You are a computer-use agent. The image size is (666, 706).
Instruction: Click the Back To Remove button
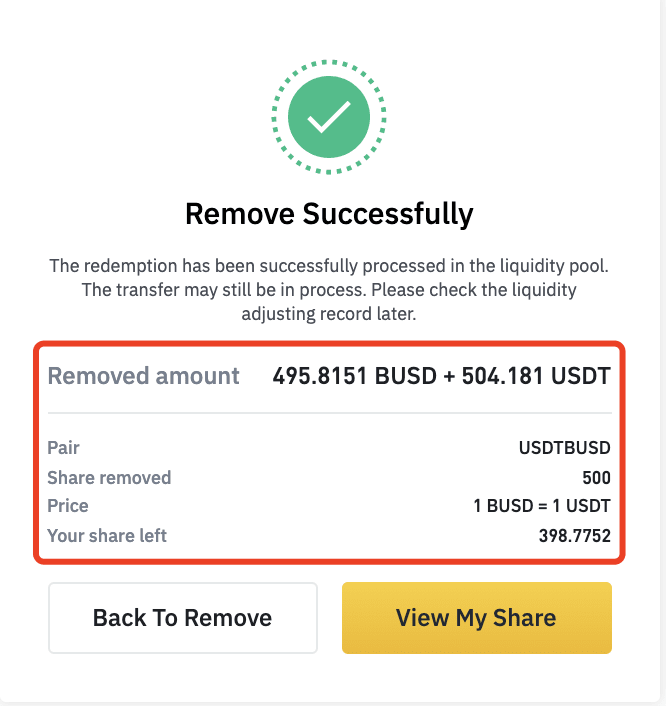tap(183, 618)
